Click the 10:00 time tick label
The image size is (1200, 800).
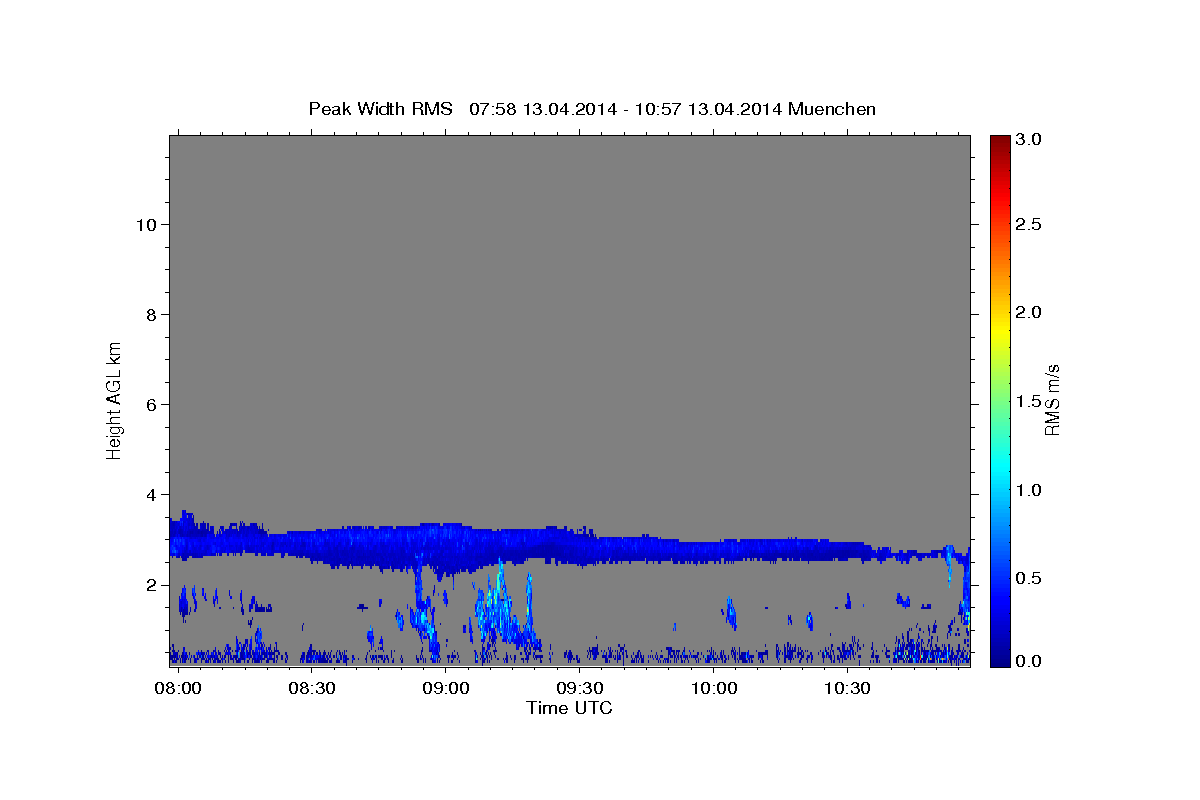coord(714,689)
